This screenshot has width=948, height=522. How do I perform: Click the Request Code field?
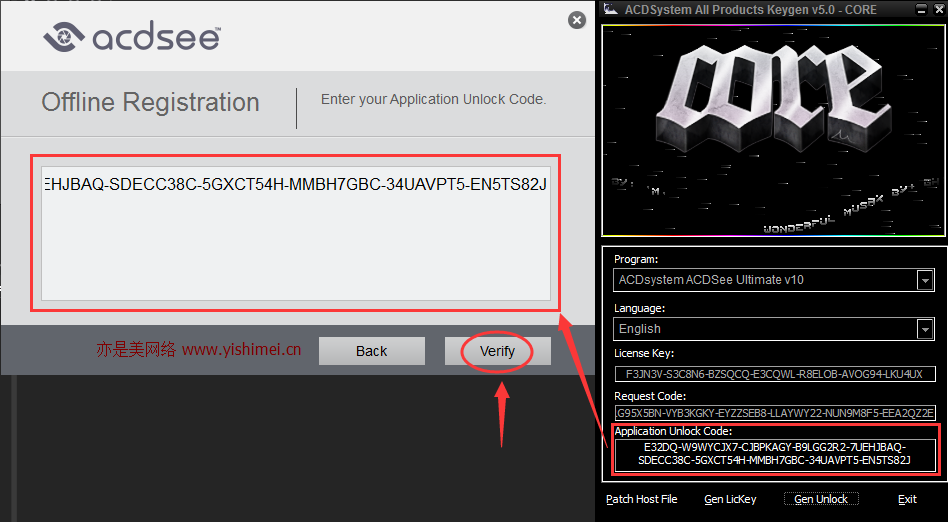pos(774,413)
